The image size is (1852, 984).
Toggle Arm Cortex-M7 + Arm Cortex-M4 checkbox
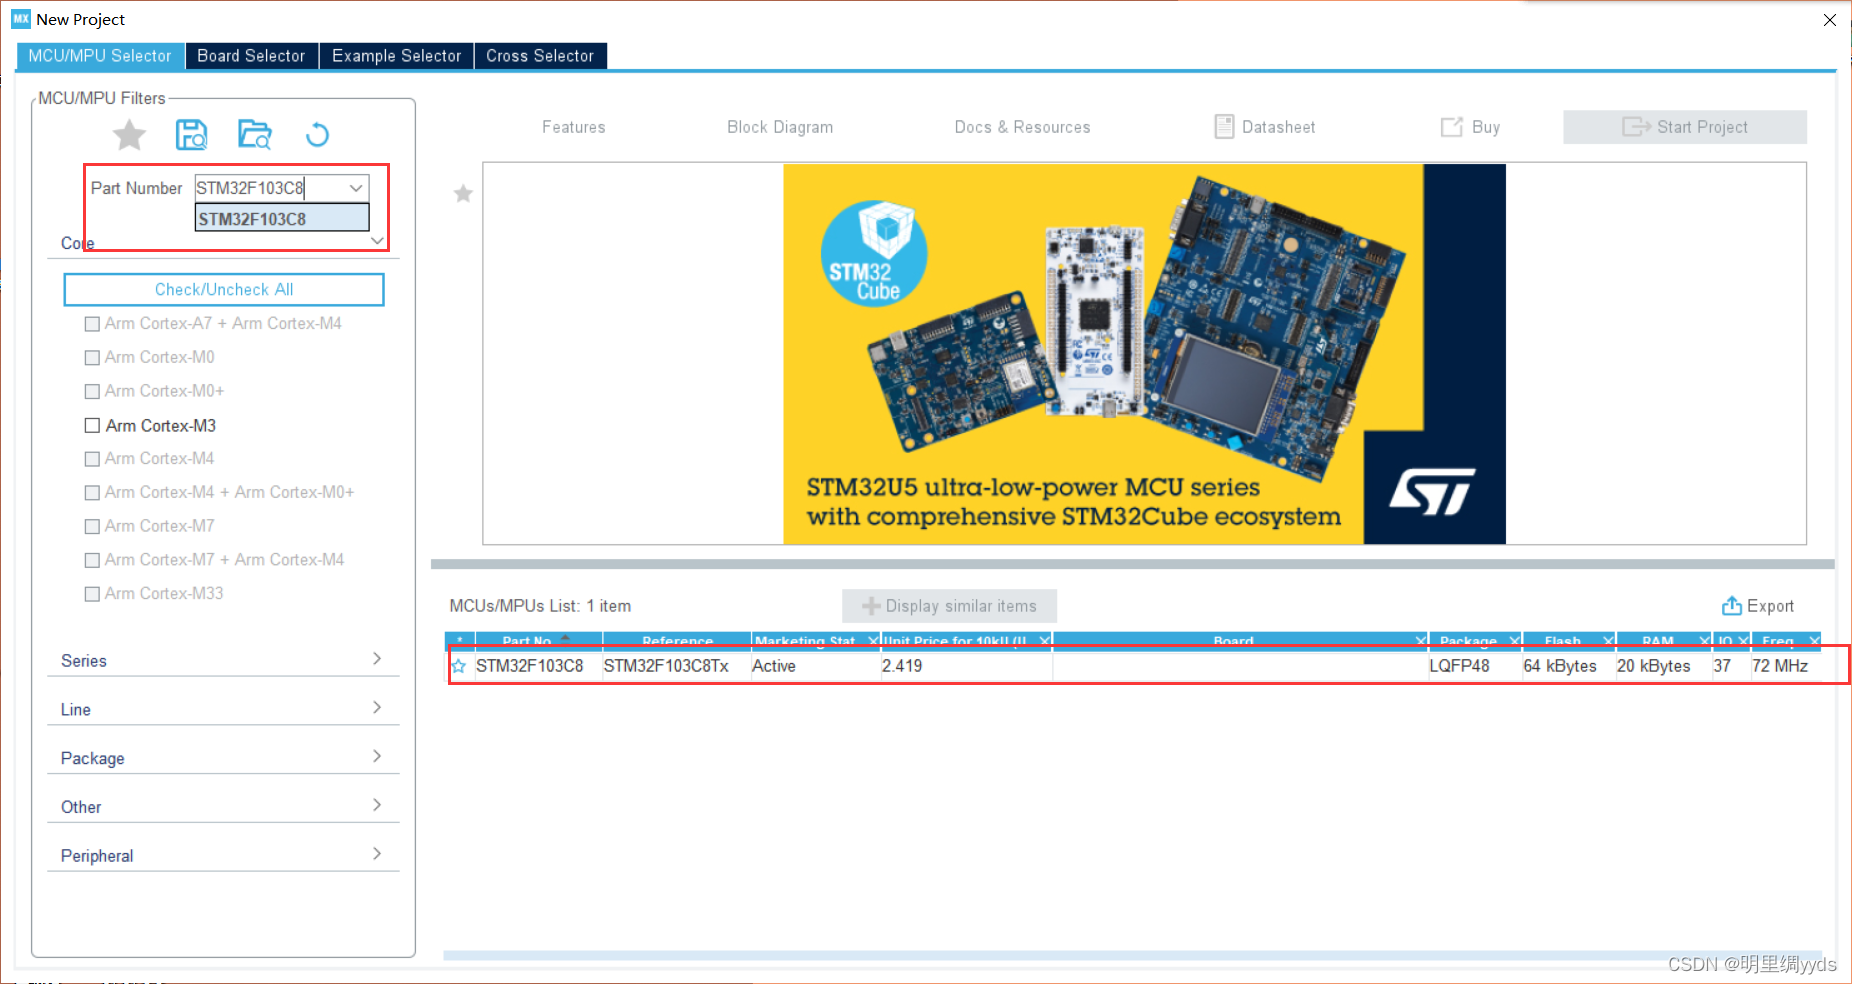tap(92, 560)
